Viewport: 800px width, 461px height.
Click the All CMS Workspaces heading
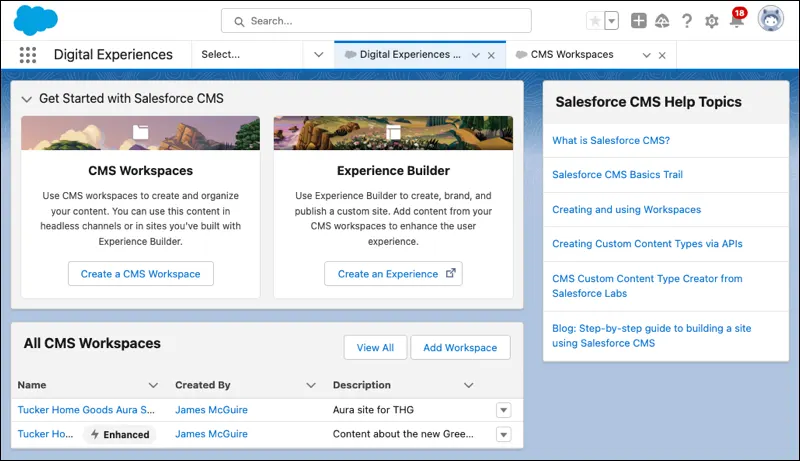pos(92,343)
